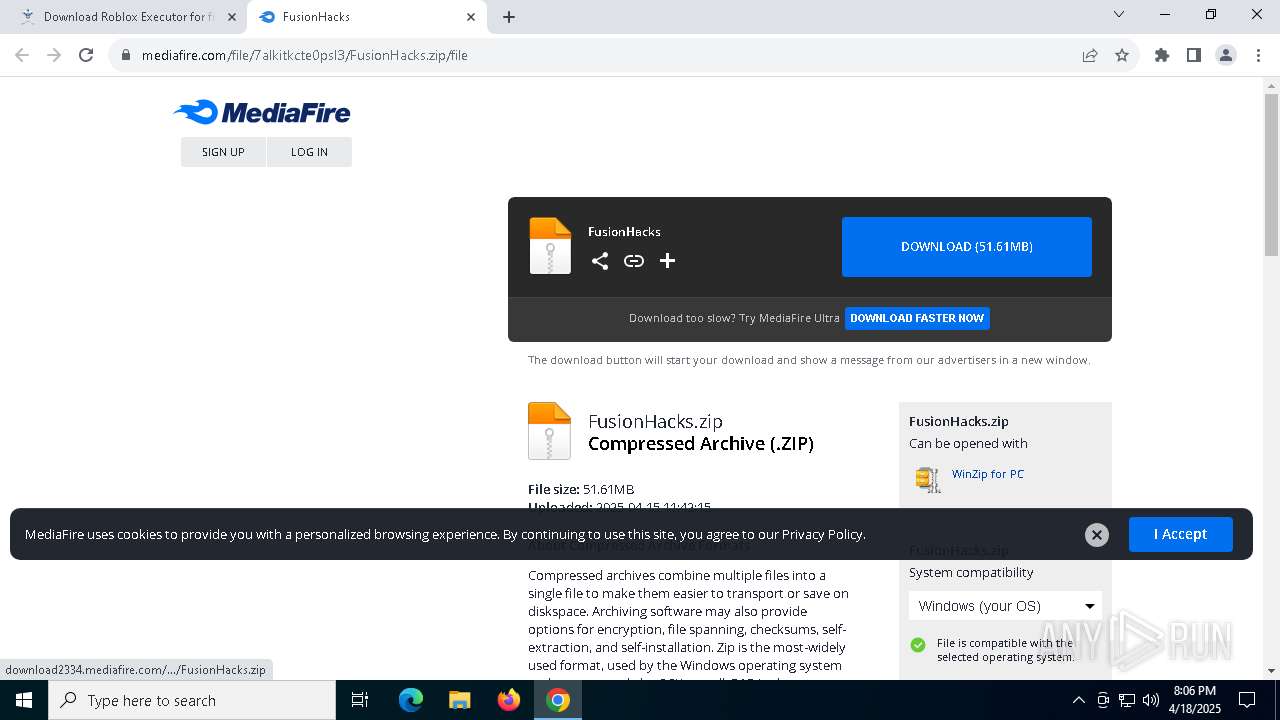Click DOWNLOAD (51.61MB) button
This screenshot has width=1280, height=720.
point(967,247)
